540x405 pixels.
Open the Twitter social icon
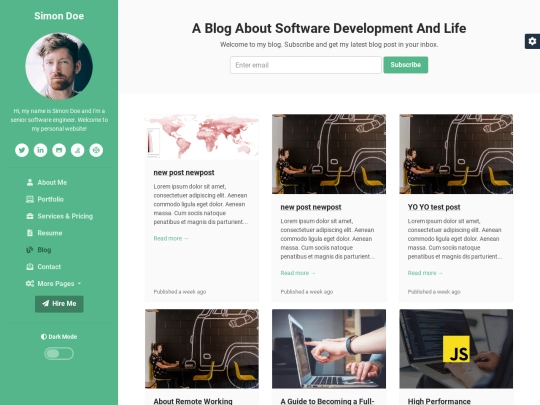[x=22, y=150]
